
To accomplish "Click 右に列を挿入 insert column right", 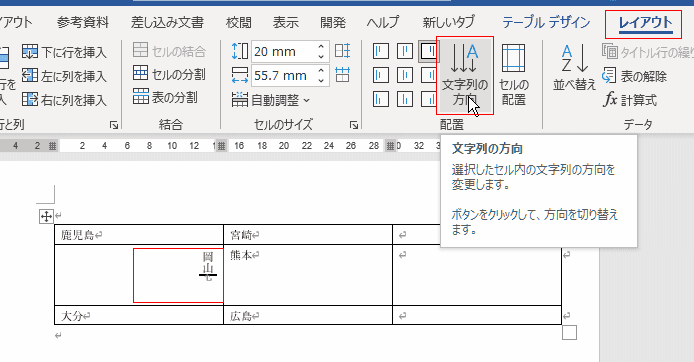I will (x=64, y=100).
